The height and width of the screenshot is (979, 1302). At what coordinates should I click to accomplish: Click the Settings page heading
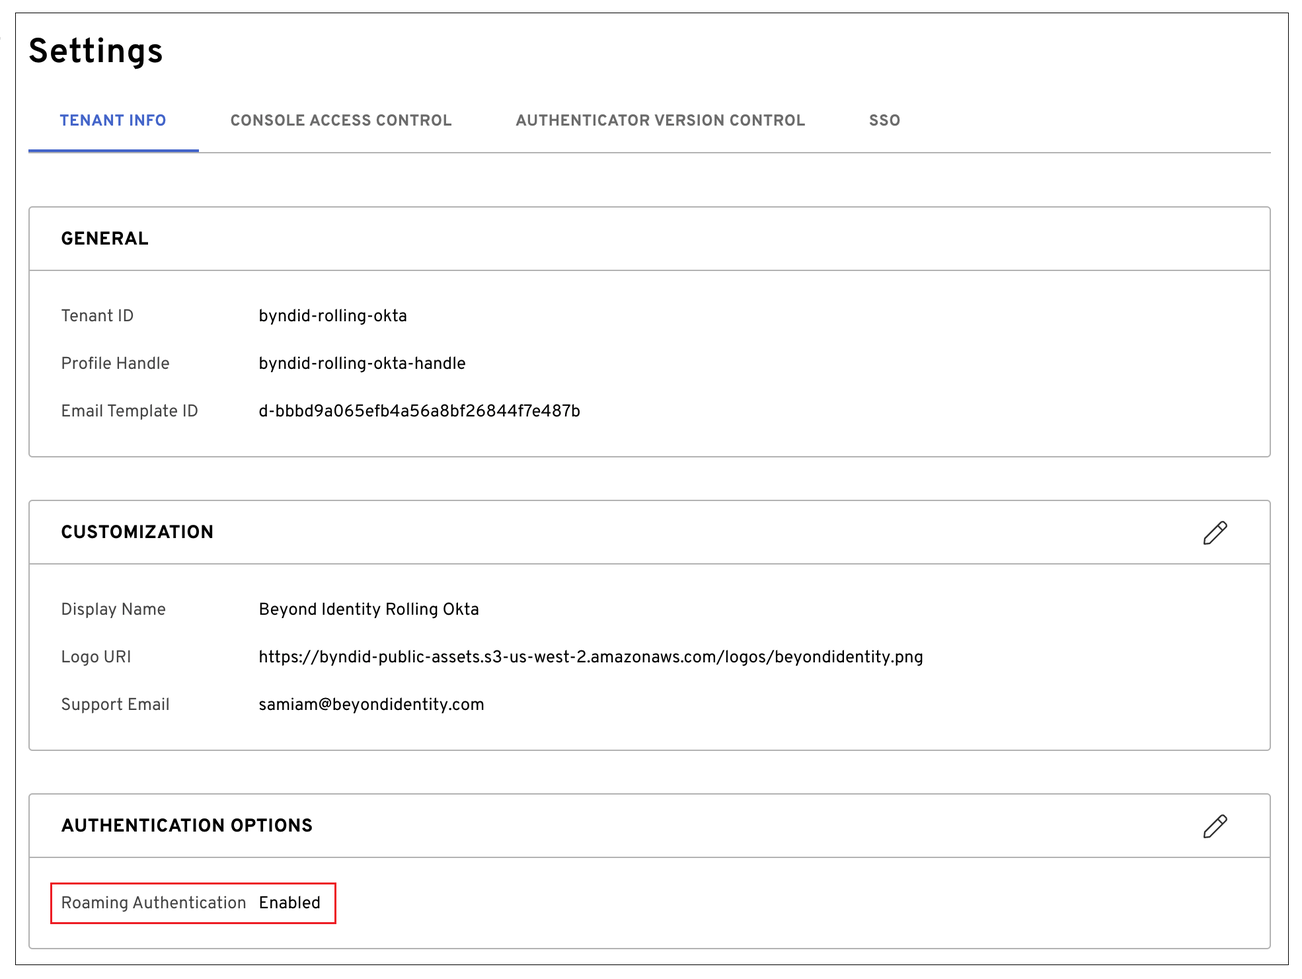96,51
